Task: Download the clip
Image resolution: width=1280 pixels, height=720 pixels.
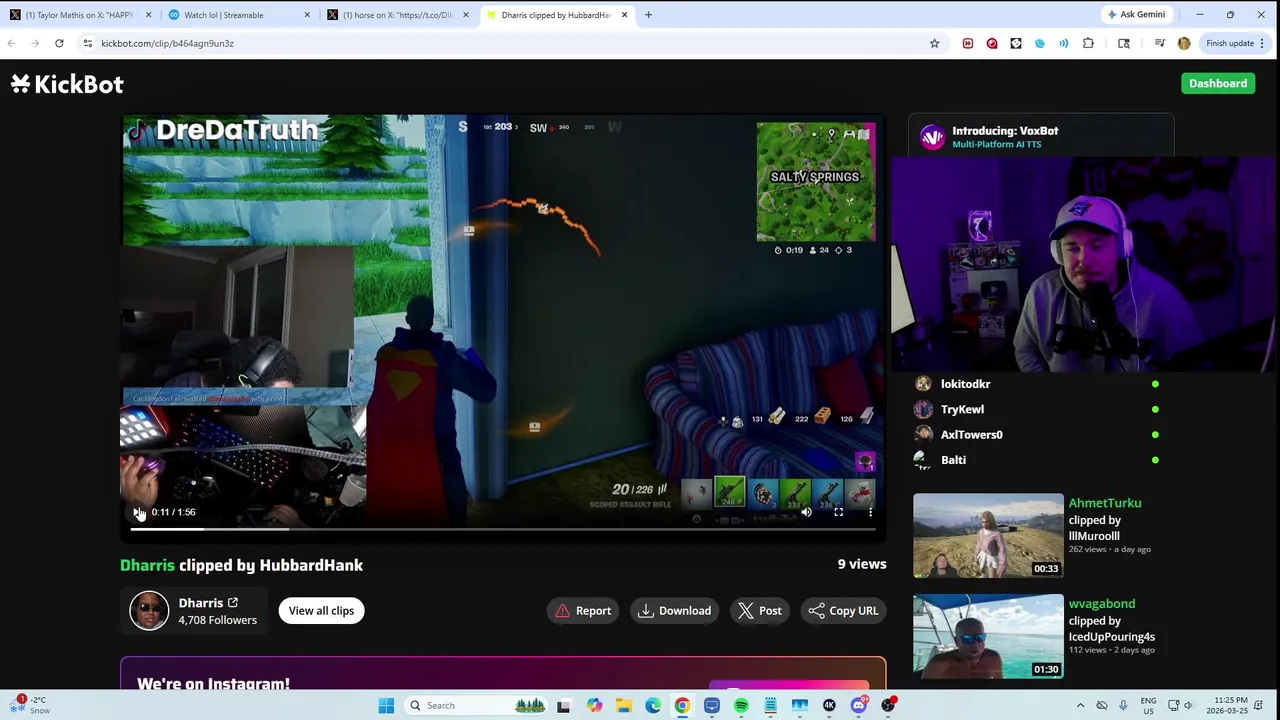Action: [675, 611]
